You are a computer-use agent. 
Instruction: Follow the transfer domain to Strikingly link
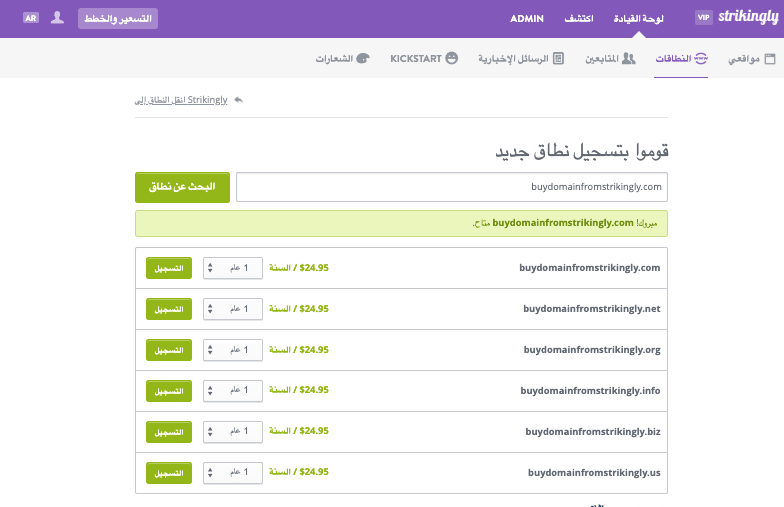[181, 100]
